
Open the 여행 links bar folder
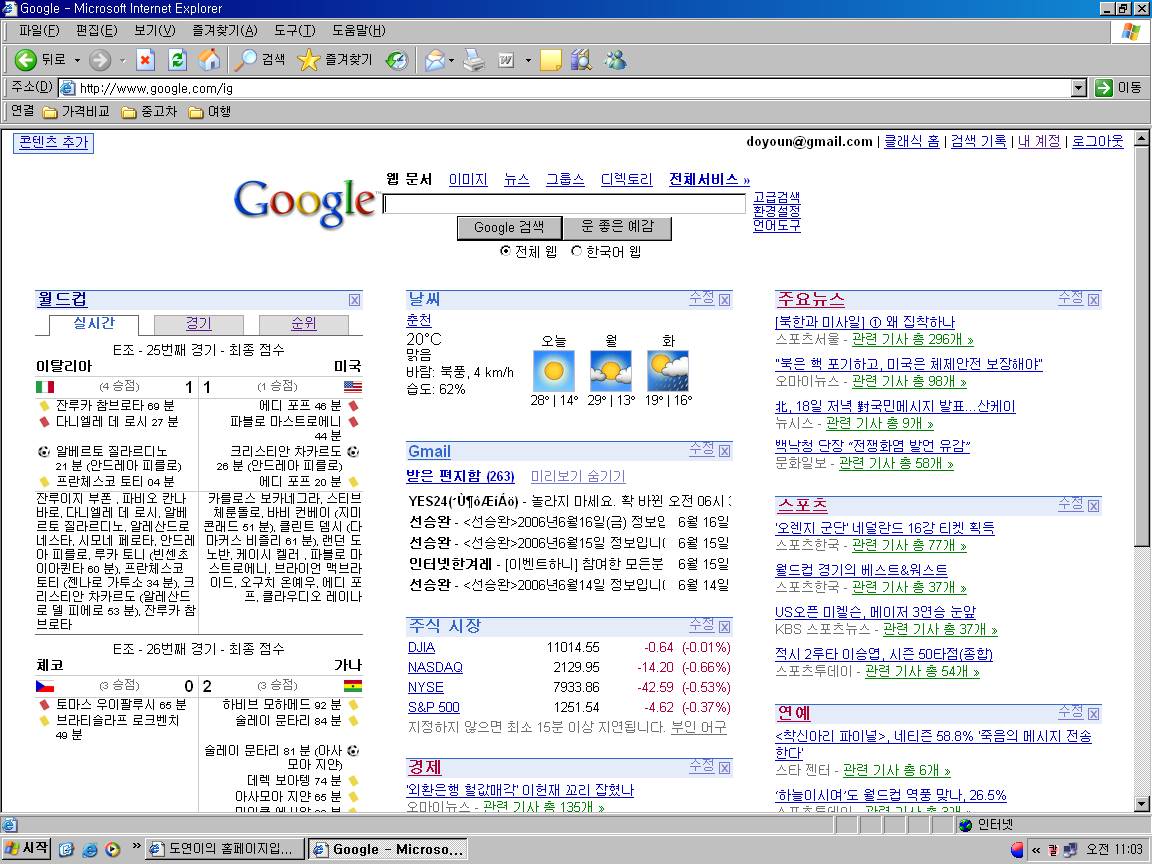pyautogui.click(x=209, y=112)
